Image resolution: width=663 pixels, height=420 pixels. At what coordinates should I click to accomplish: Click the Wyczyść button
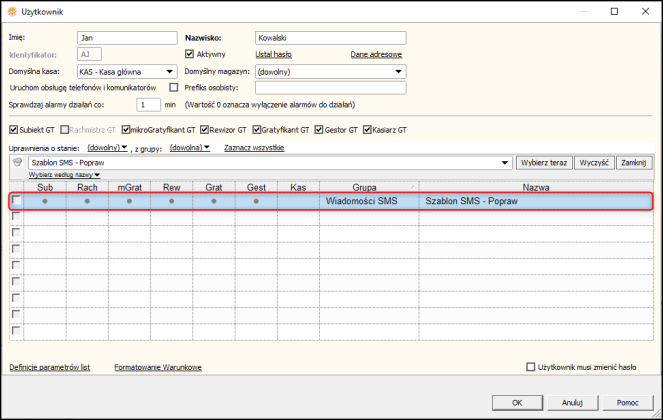[594, 163]
